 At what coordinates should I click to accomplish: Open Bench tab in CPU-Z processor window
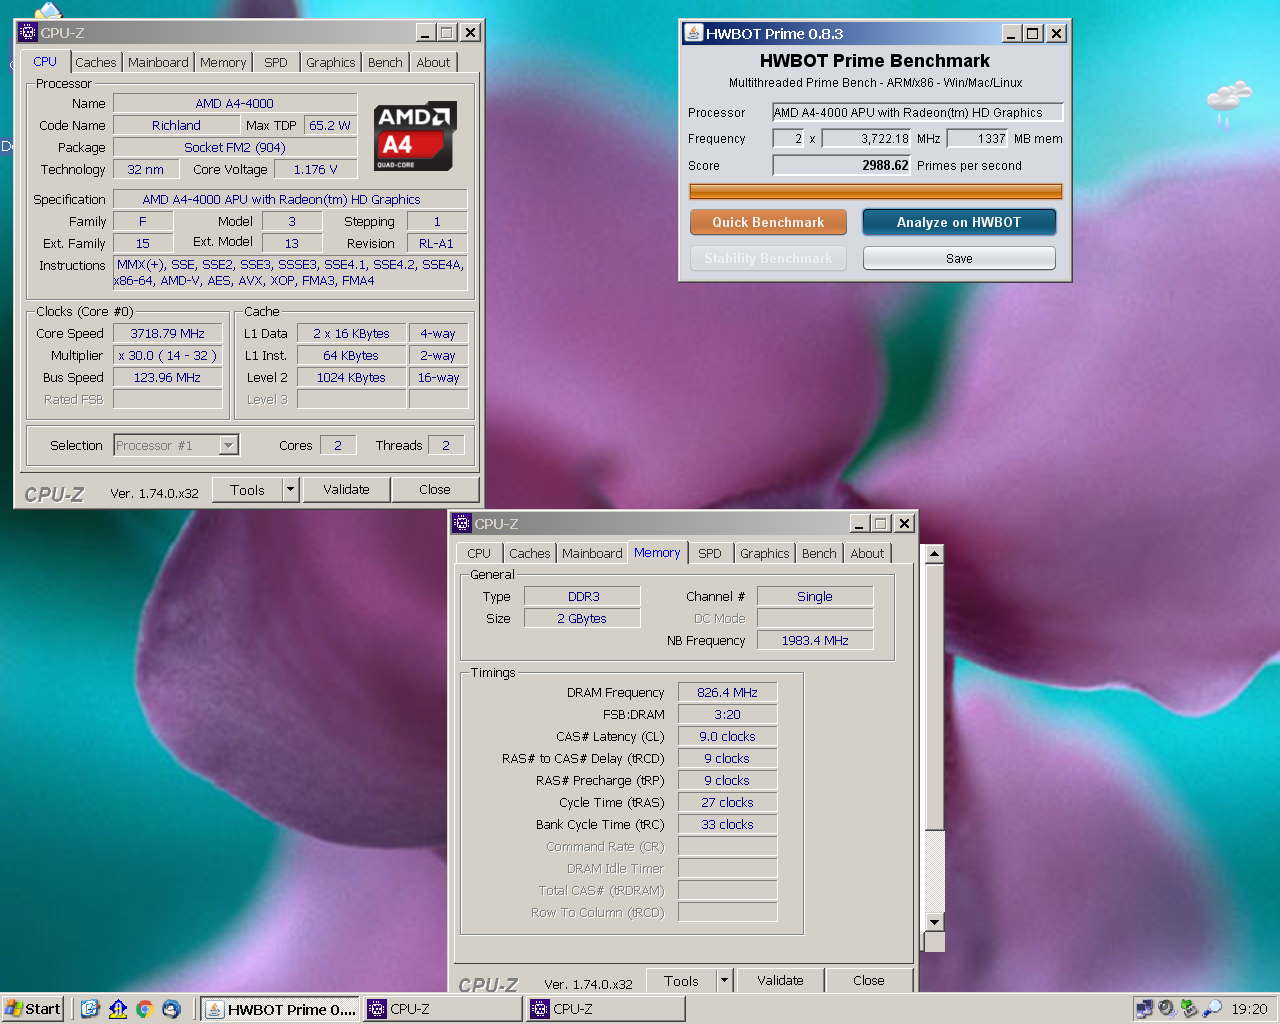385,62
